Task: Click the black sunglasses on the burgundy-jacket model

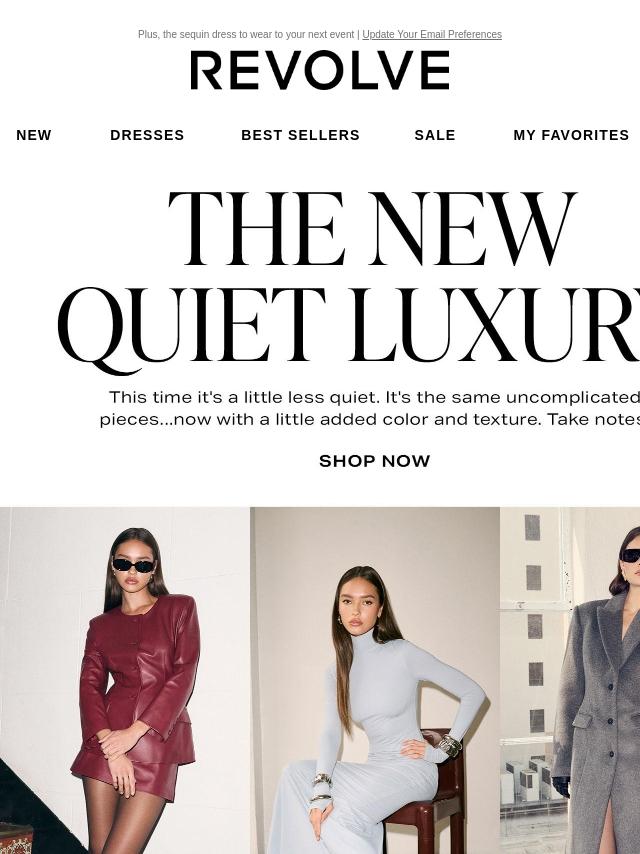Action: [x=133, y=566]
